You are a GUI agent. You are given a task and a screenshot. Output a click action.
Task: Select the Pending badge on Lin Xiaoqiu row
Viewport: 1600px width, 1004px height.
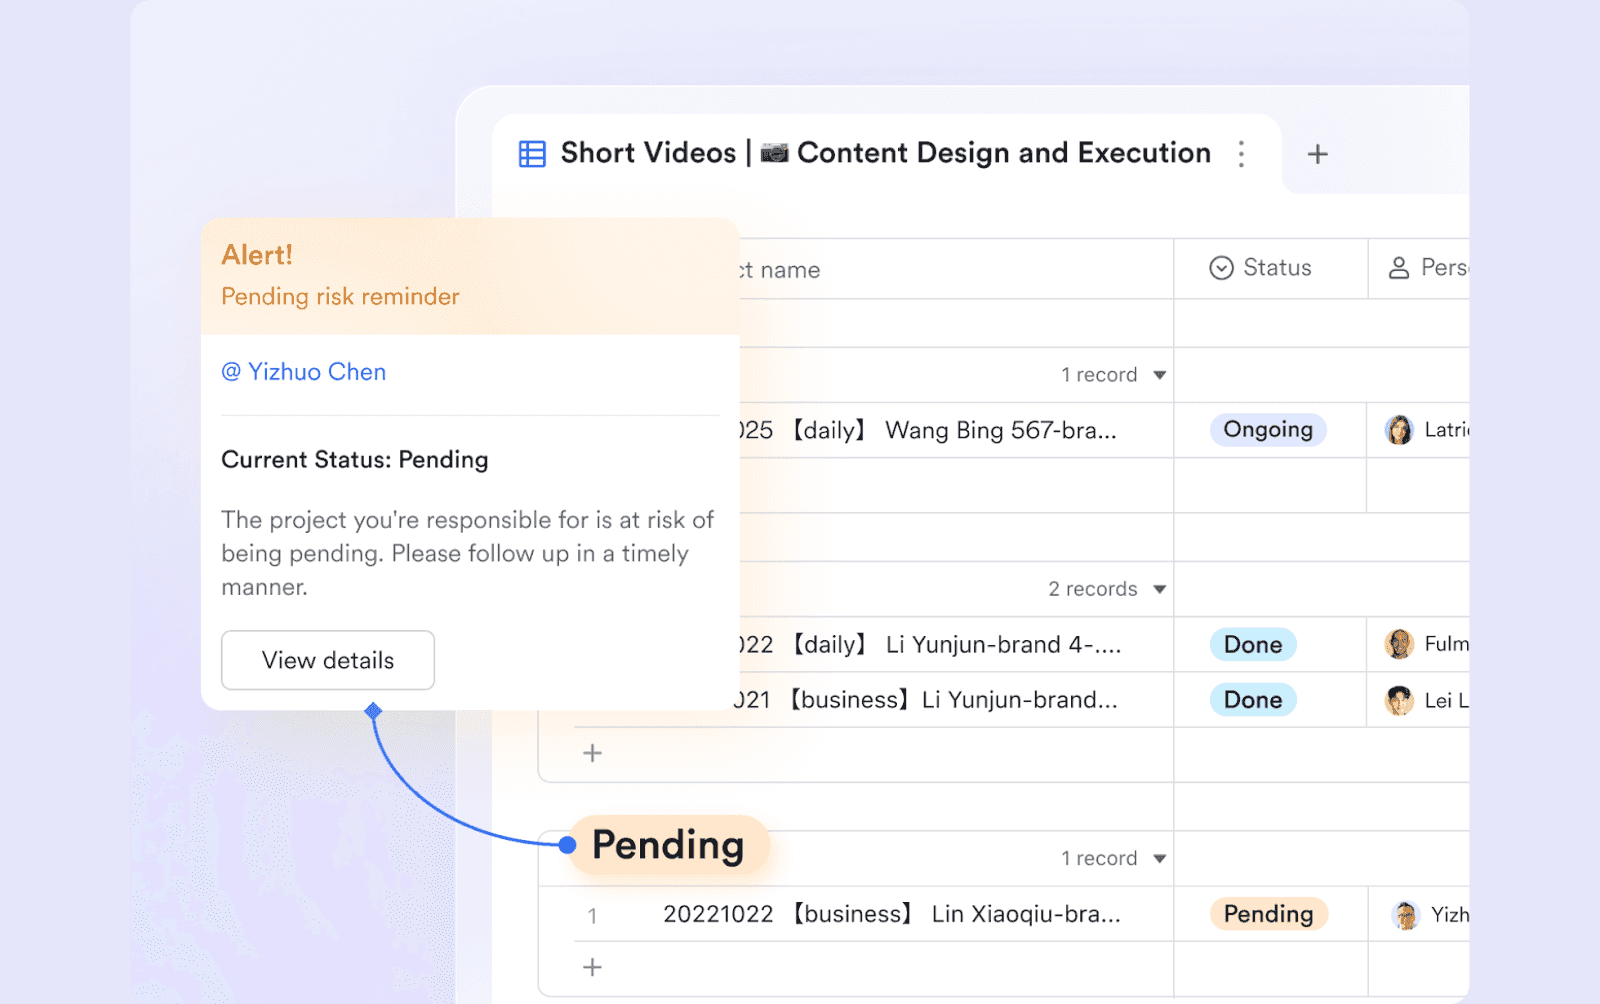1267,913
